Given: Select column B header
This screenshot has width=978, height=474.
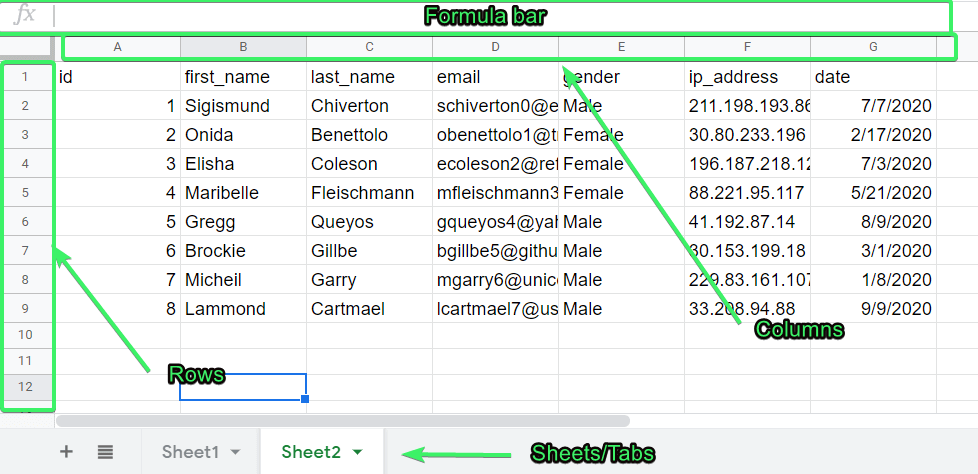Looking at the screenshot, I should 243,47.
